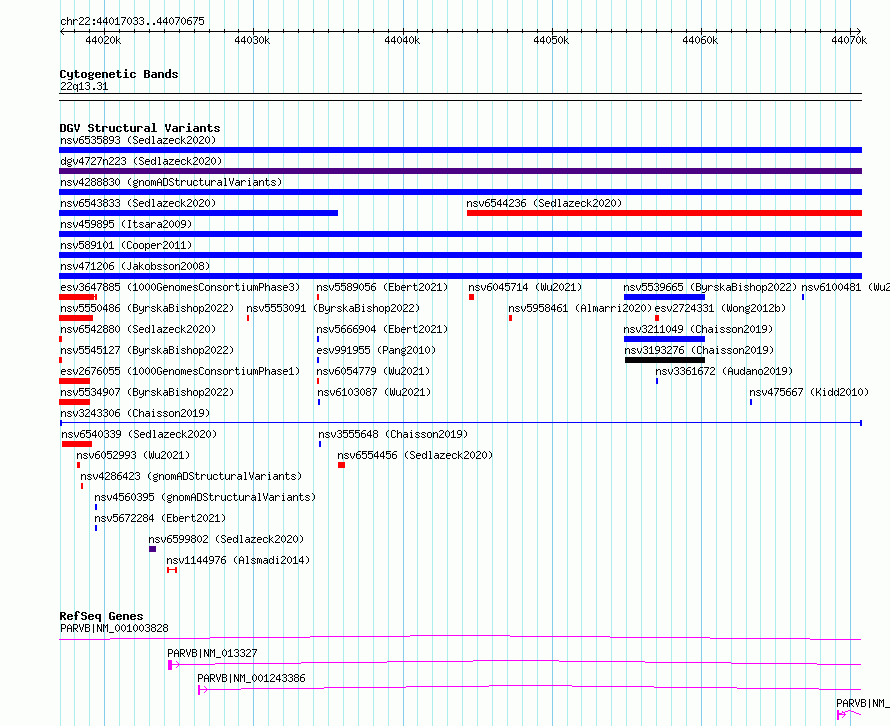Click the black nsv3193276 variant bar

coord(665,360)
